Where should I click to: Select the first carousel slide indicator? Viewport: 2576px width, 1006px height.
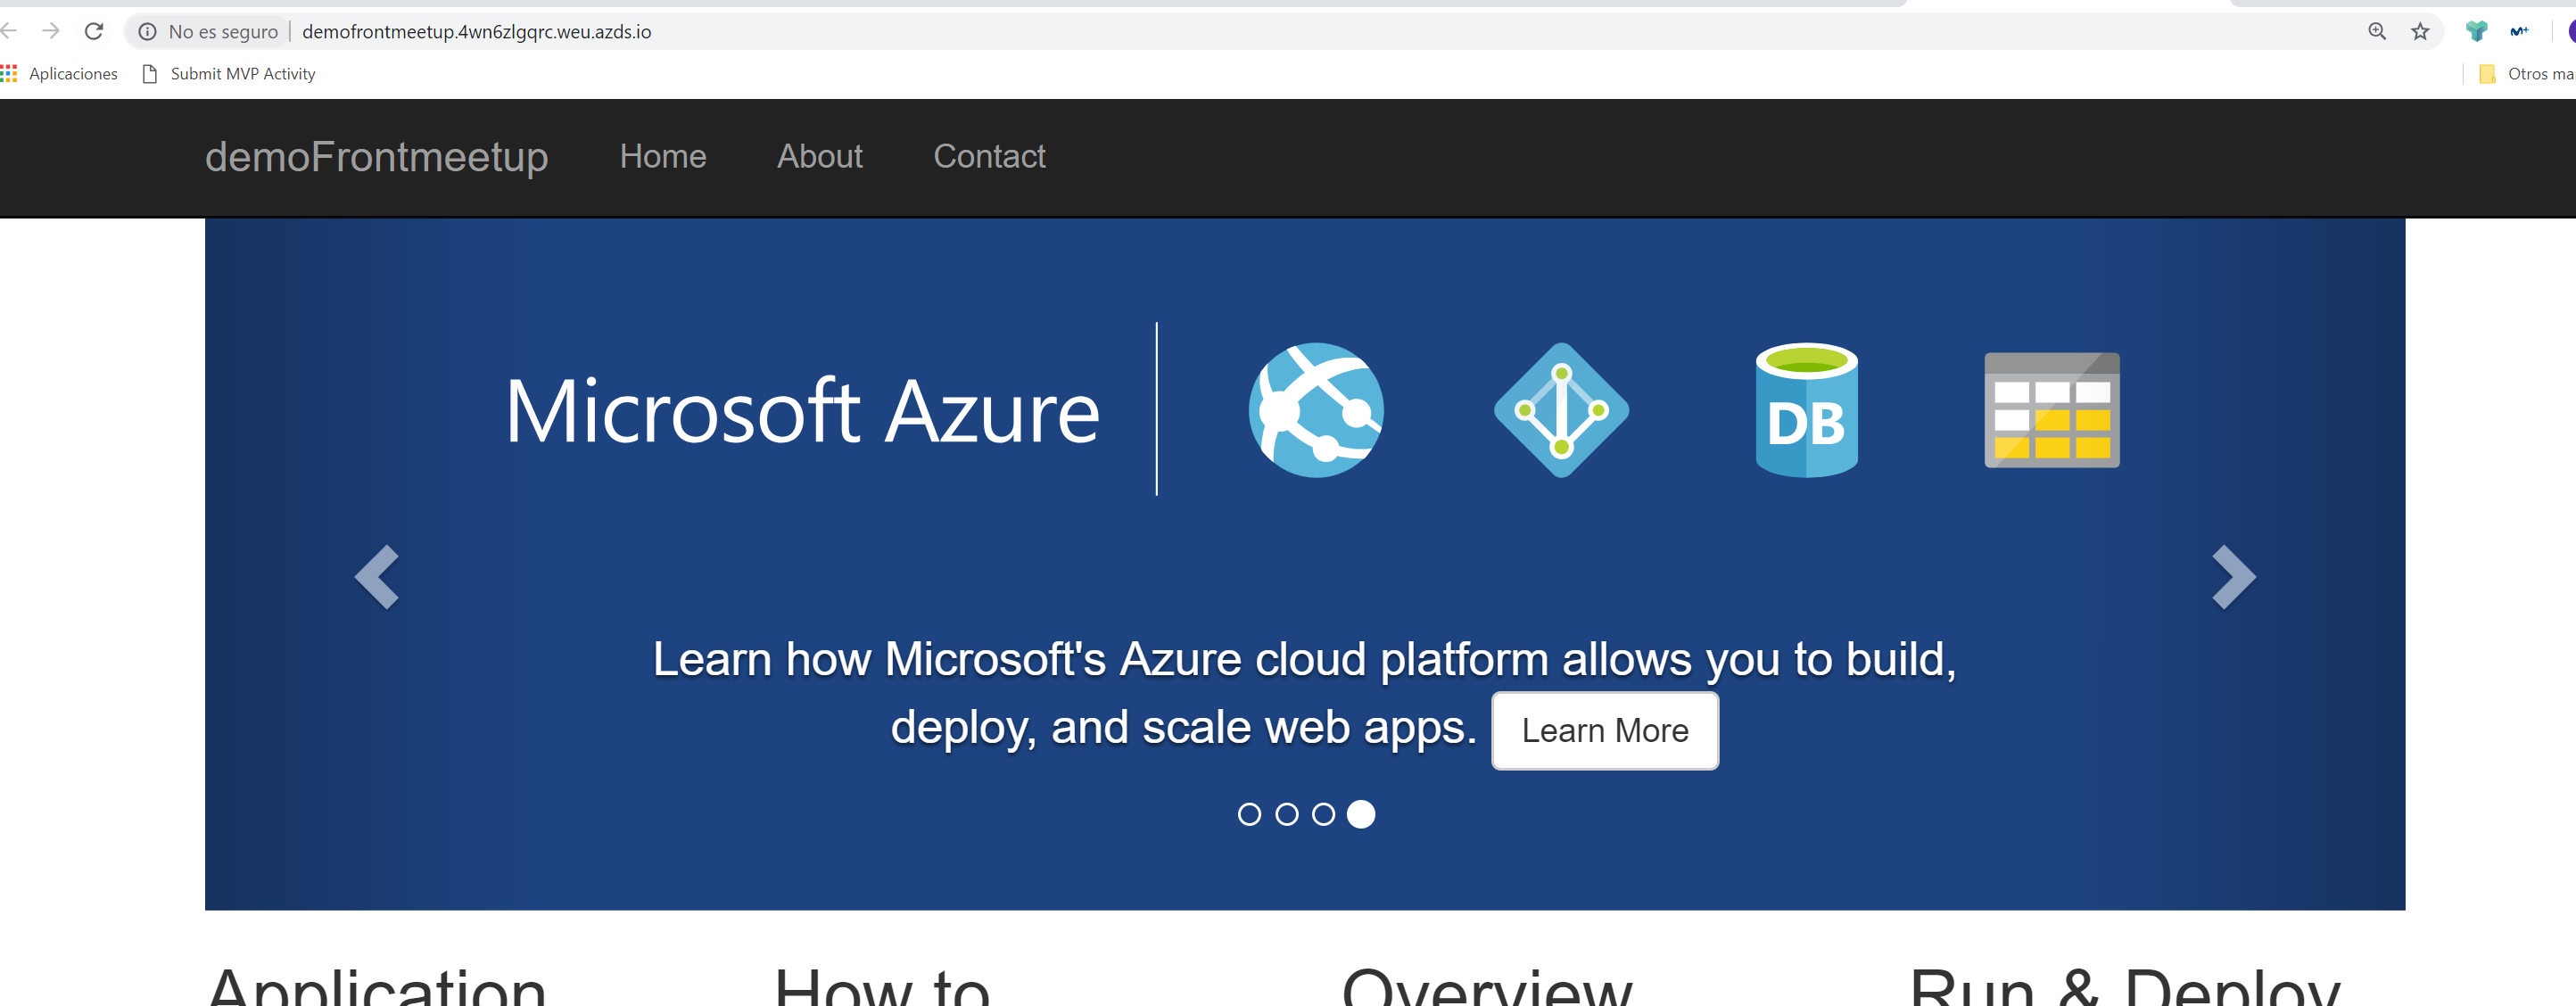point(1249,814)
